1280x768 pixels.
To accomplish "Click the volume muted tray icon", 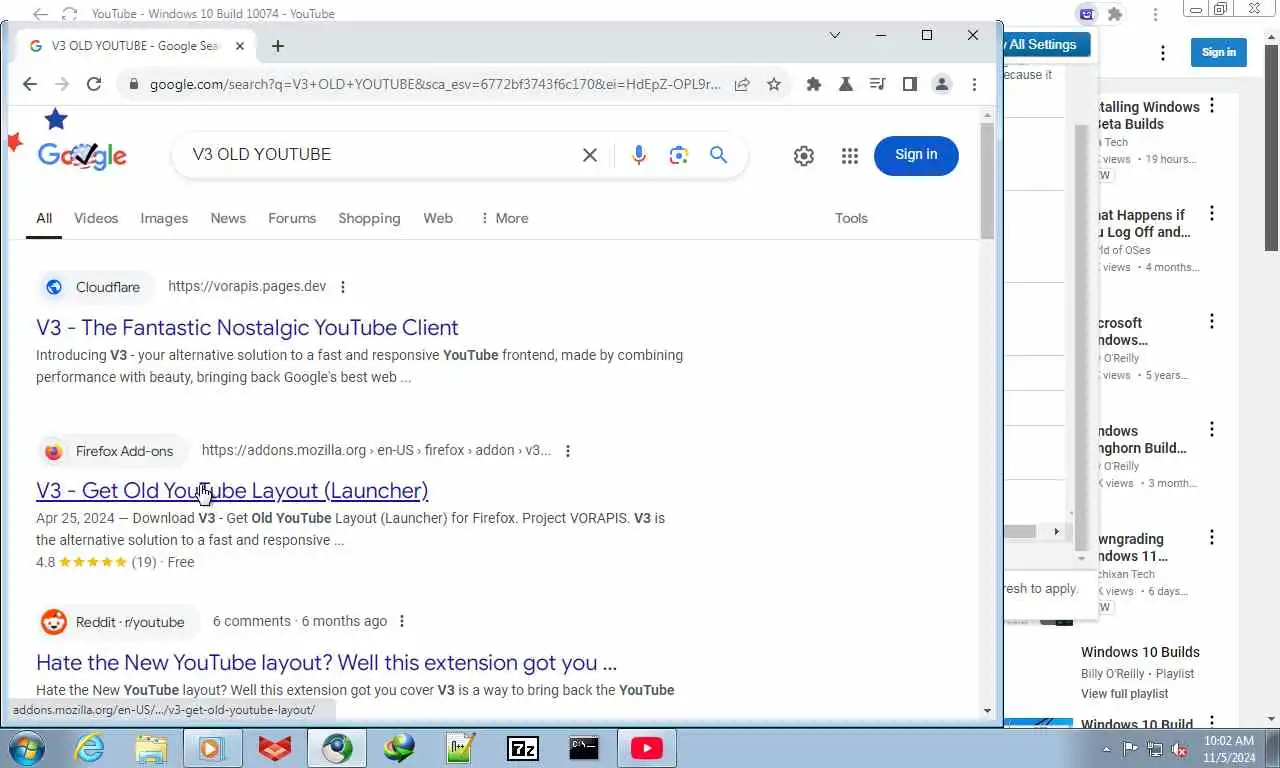I will [x=1180, y=749].
